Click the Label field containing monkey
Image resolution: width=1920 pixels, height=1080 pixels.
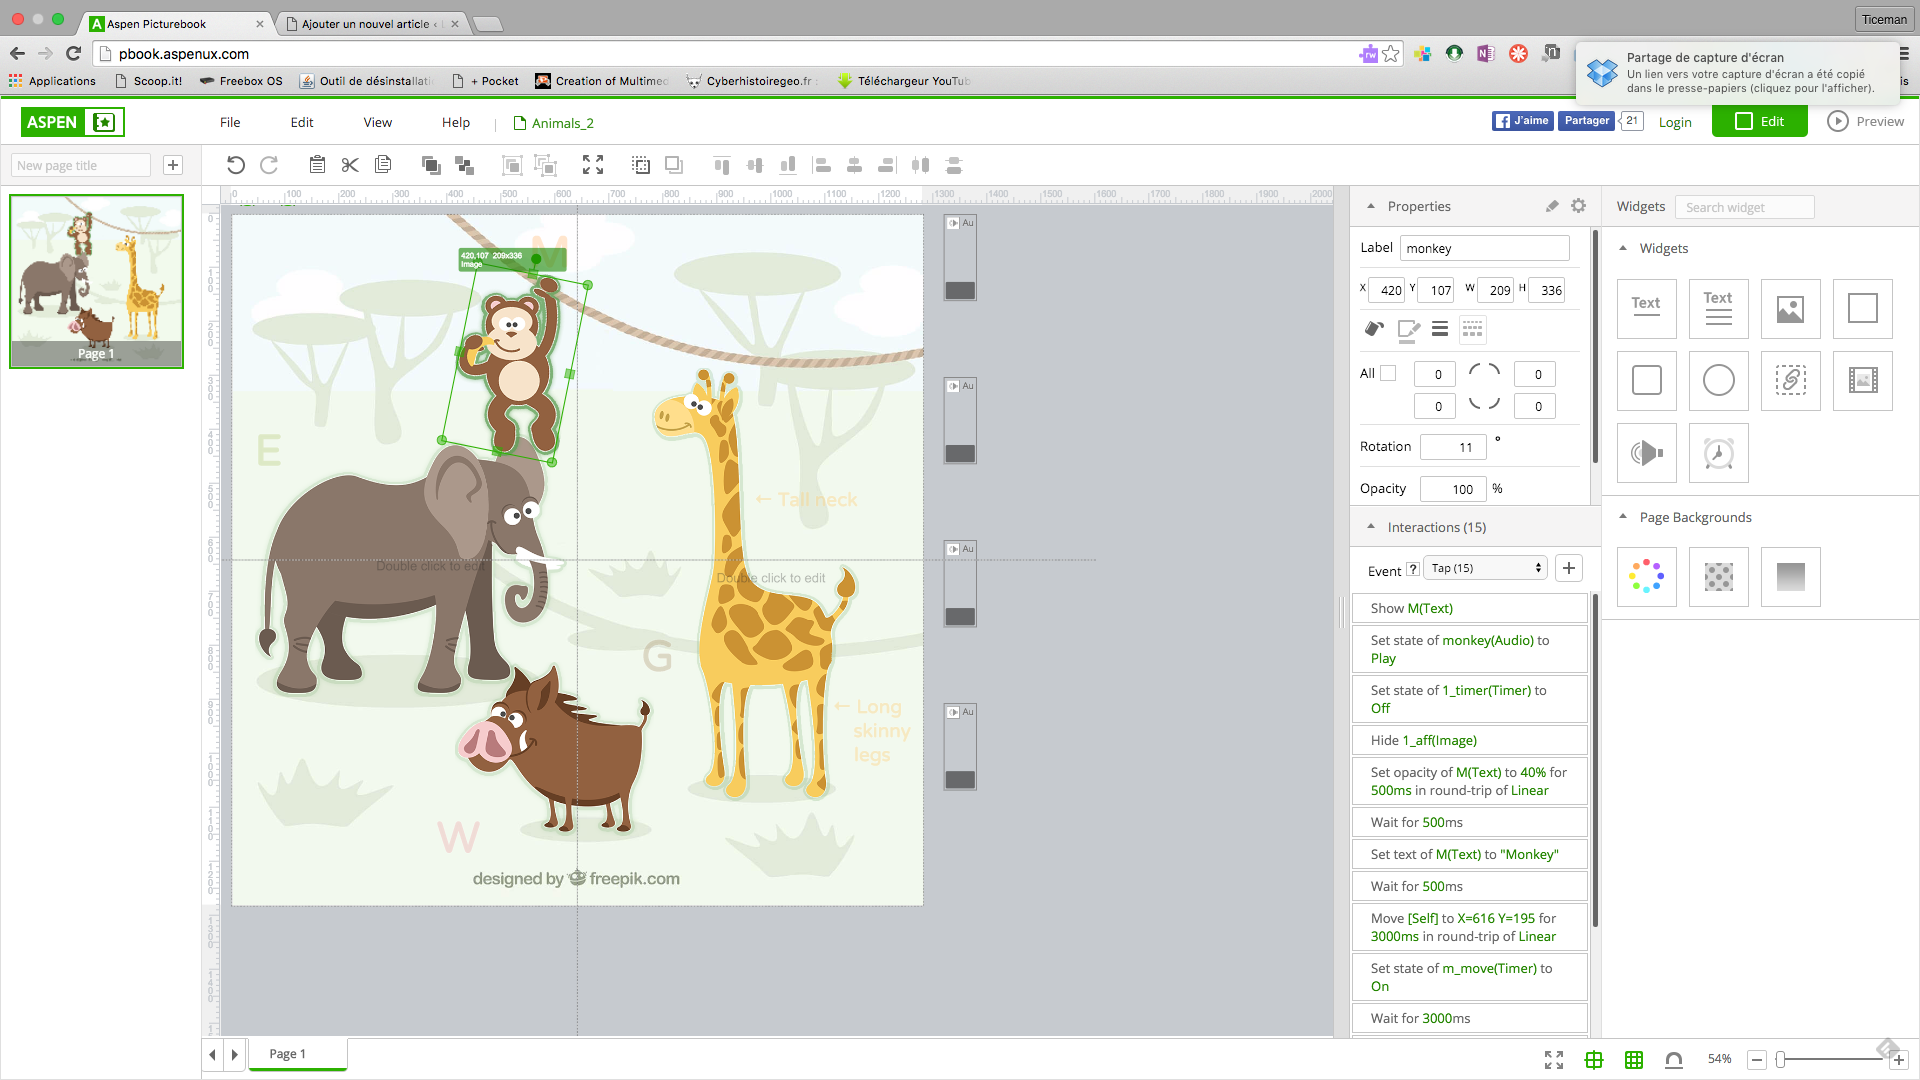click(x=1485, y=248)
